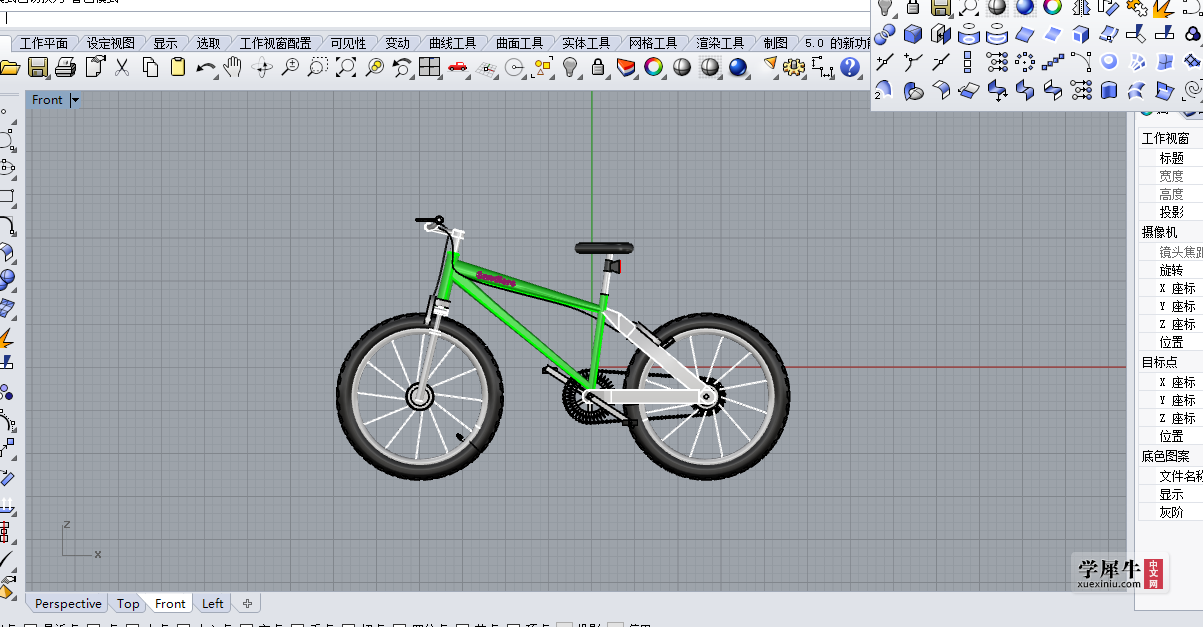This screenshot has width=1203, height=627.
Task: Open the 显示 toolbar tab
Action: [x=165, y=43]
